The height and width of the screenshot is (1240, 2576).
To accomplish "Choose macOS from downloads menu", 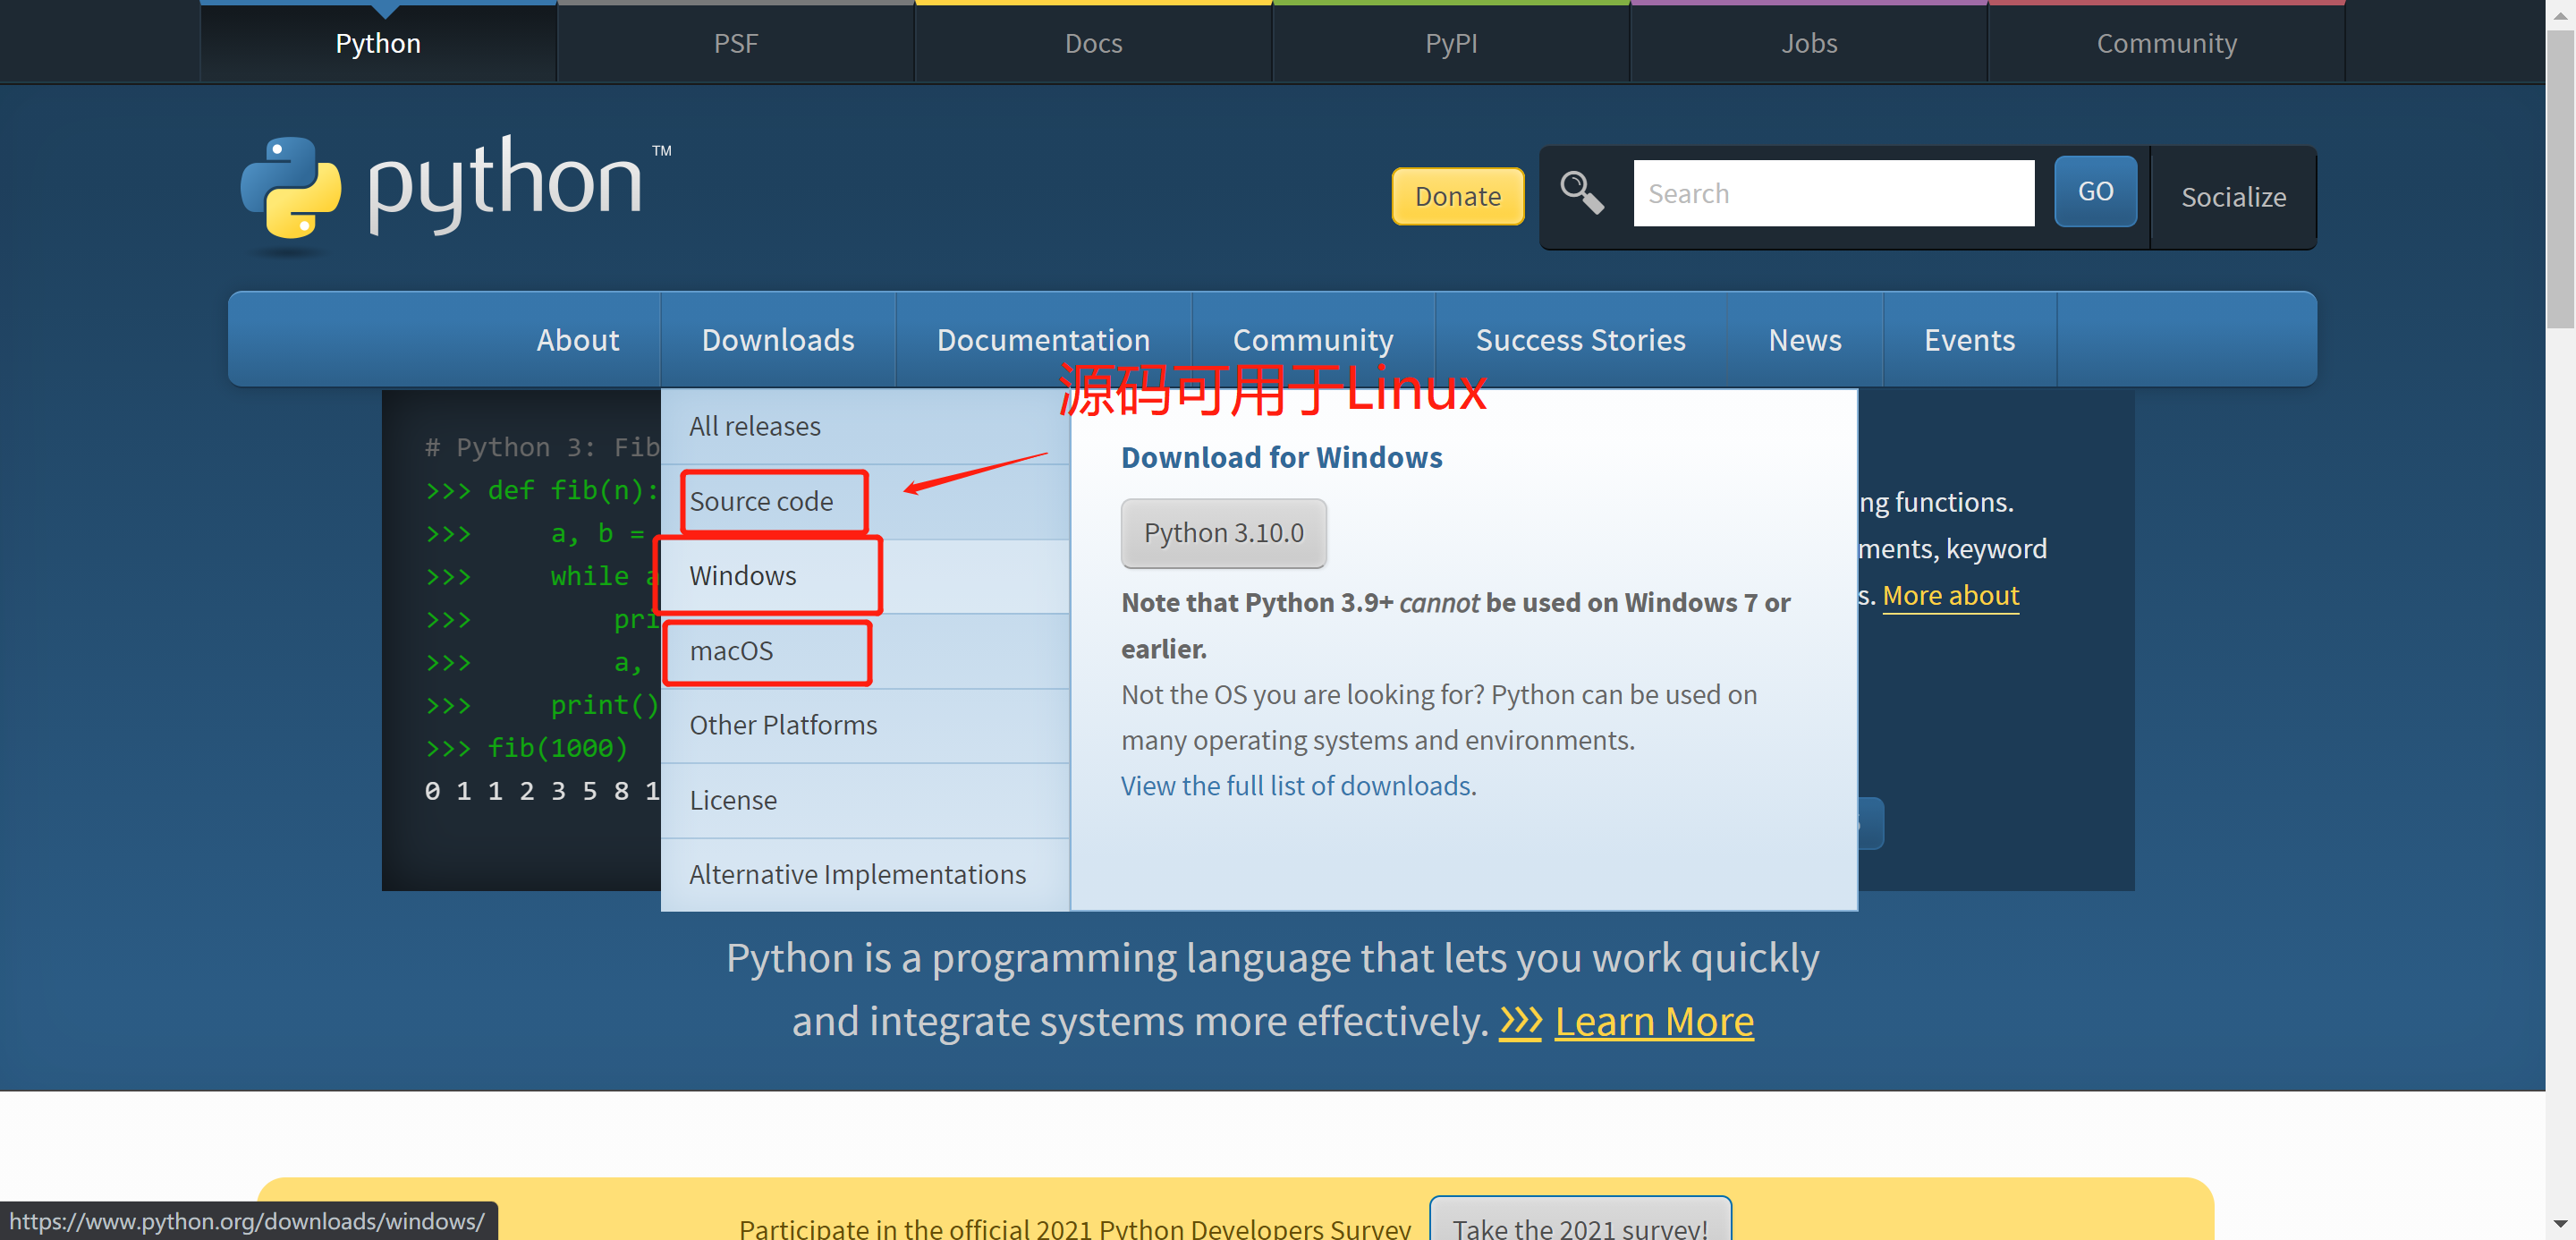I will tap(731, 651).
